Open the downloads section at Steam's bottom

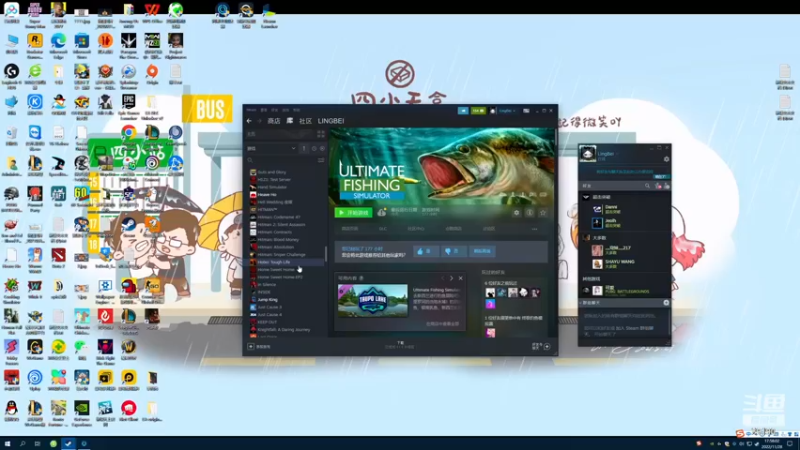coord(400,345)
